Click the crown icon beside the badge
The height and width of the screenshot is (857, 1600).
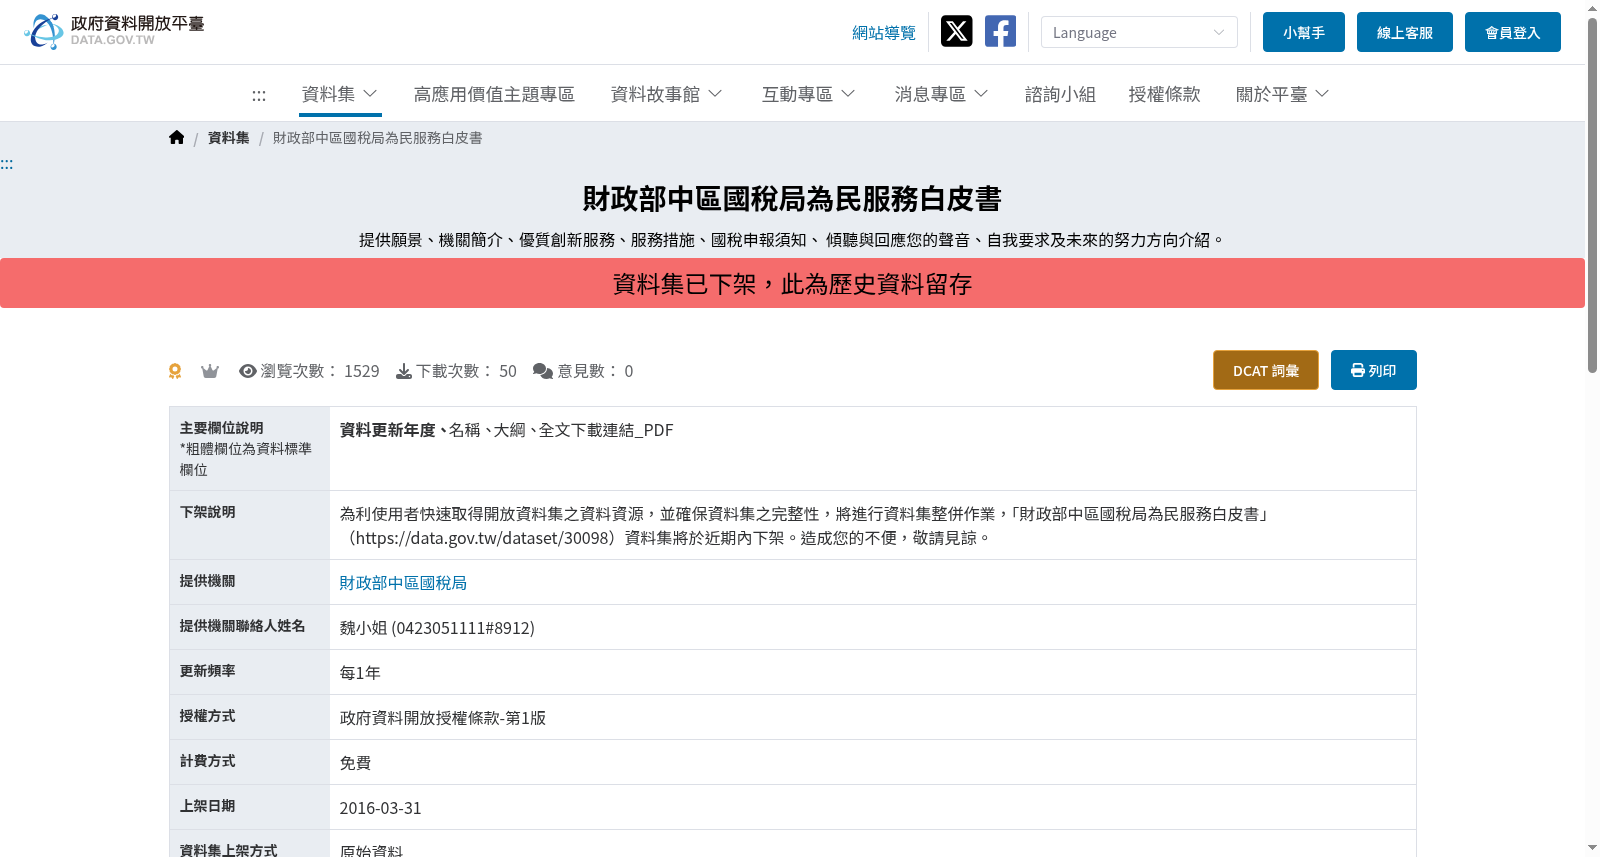coord(209,371)
